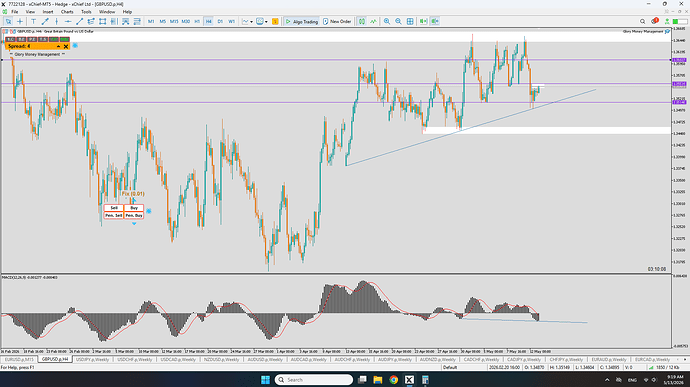Select the H4 timeframe button
Screen dimensions: 690x387
pyautogui.click(x=208, y=21)
